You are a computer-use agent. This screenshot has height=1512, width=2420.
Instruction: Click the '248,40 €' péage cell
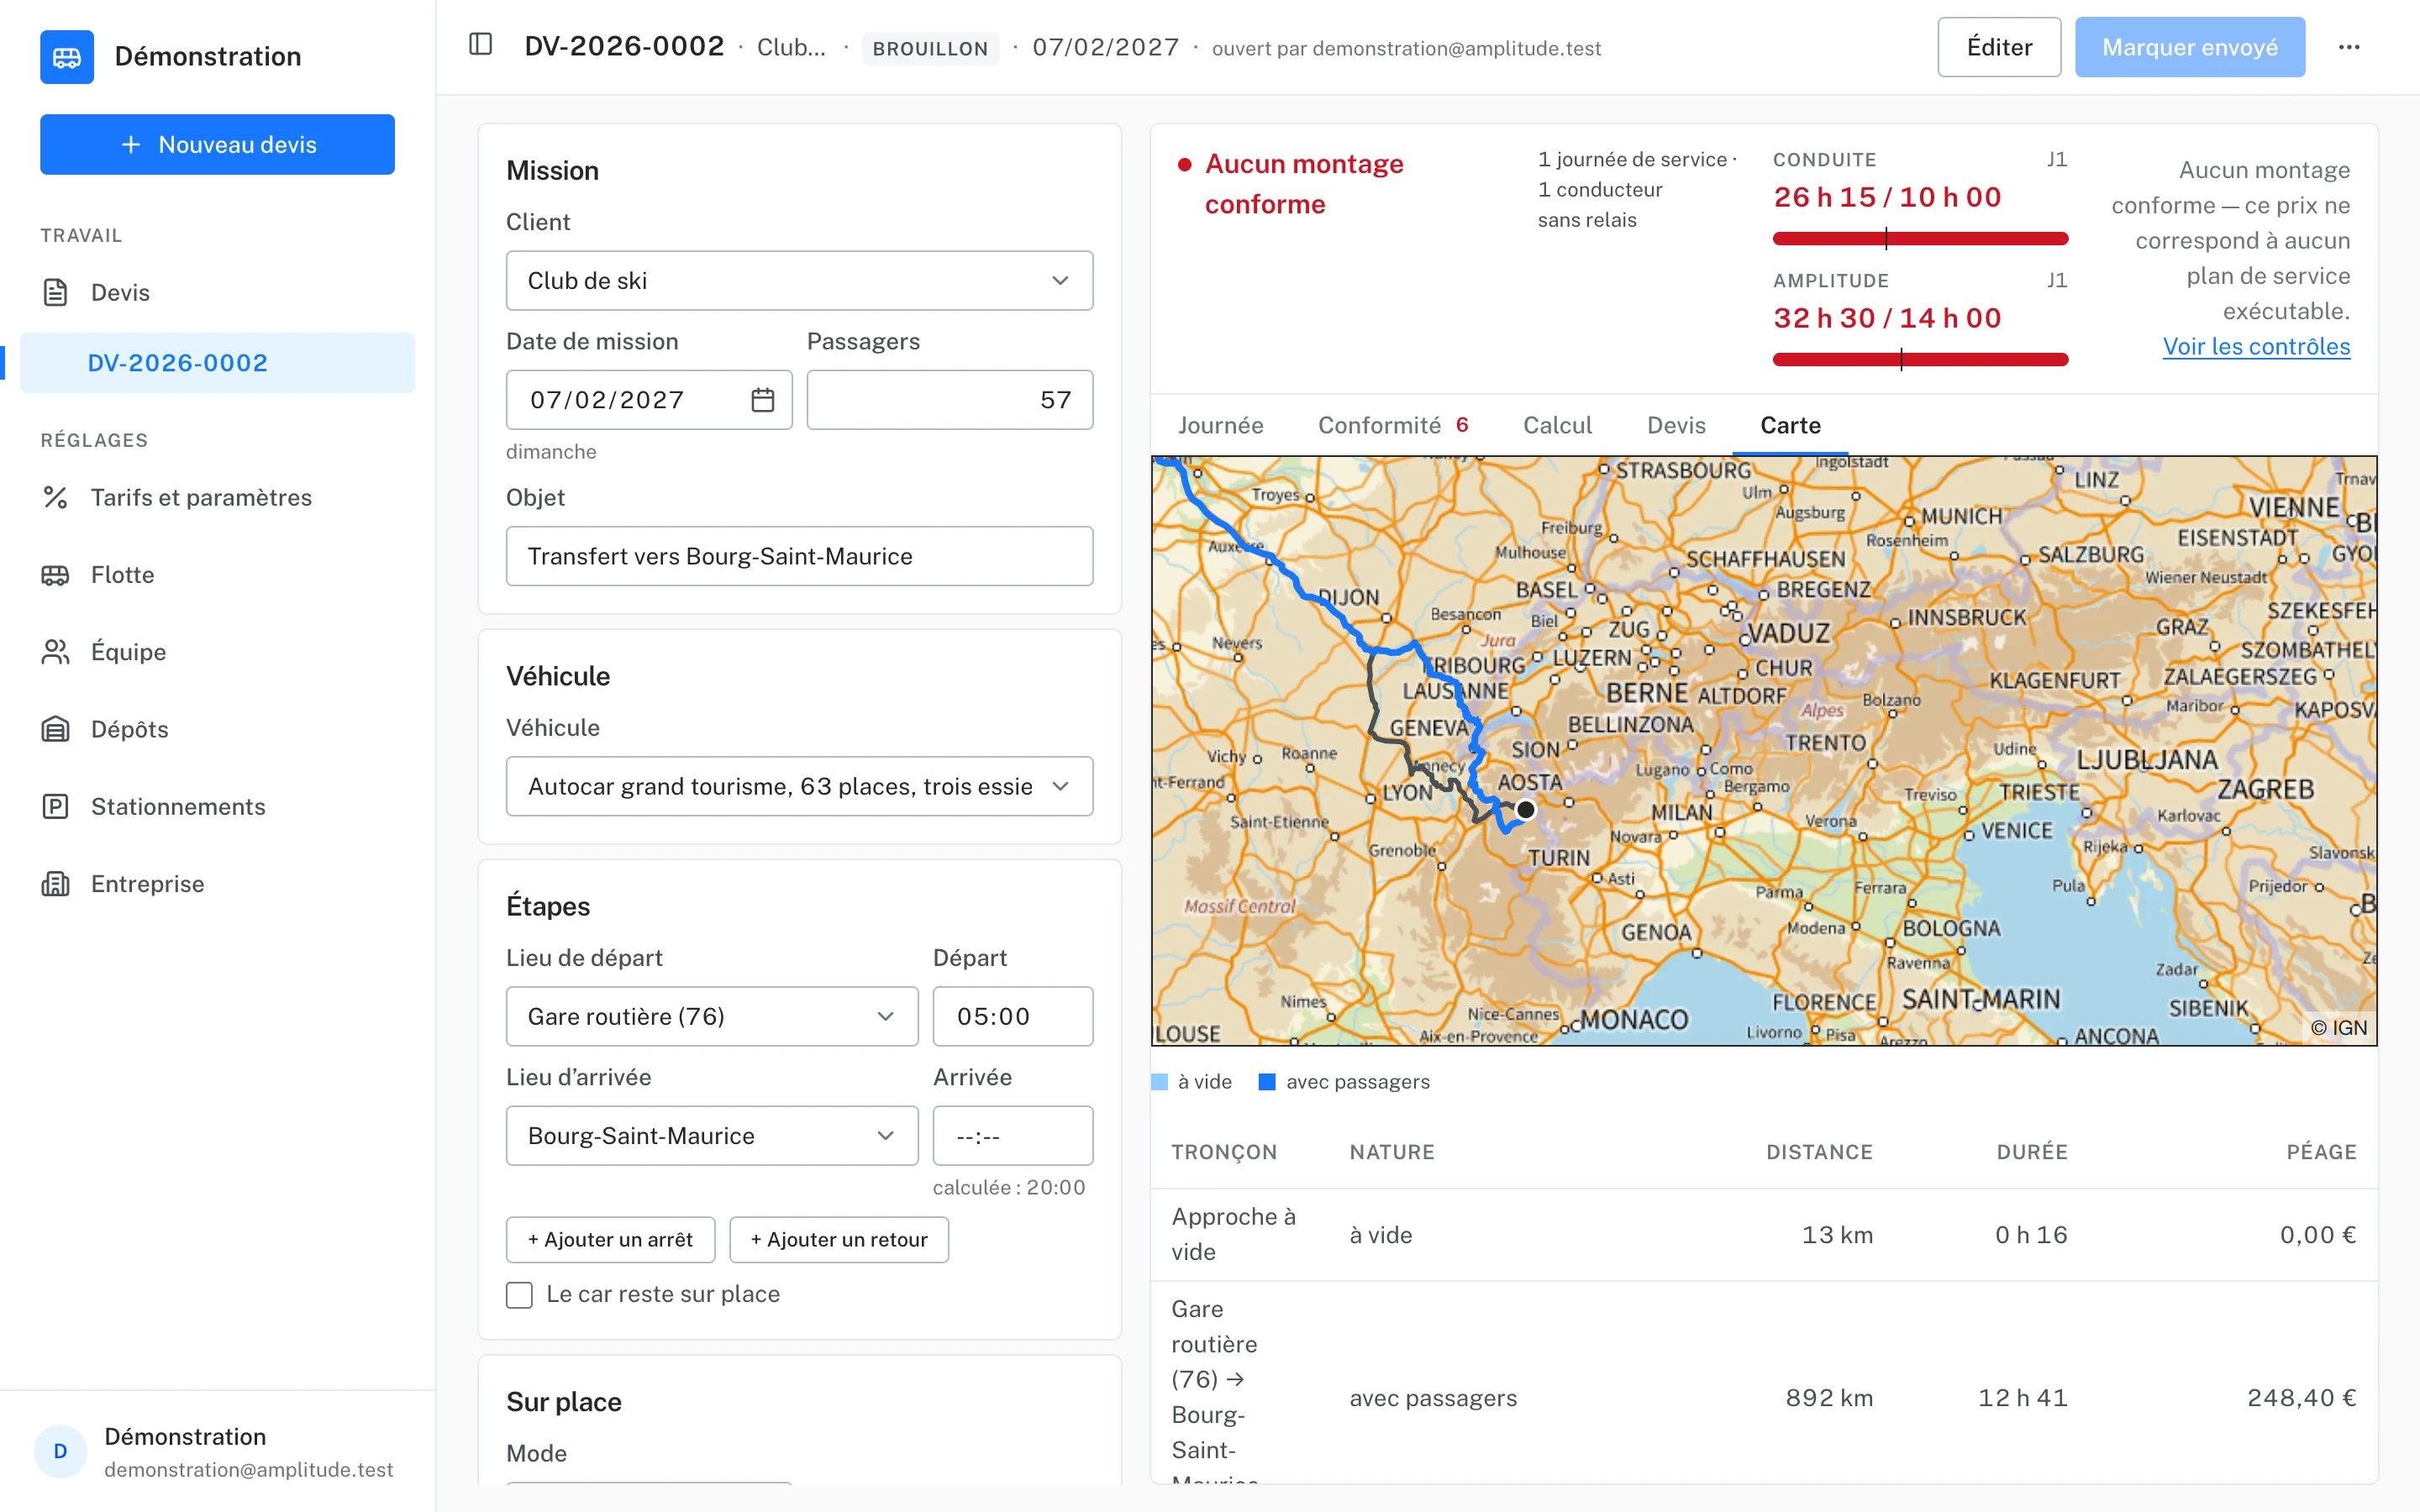[2301, 1398]
